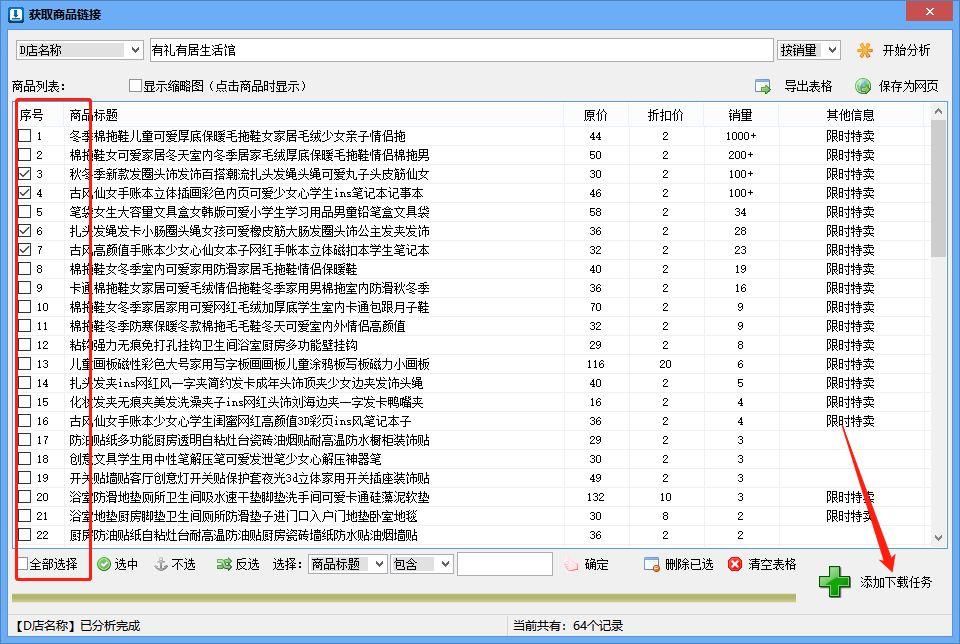Check the box for row 1
This screenshot has height=644, width=960.
click(x=24, y=136)
